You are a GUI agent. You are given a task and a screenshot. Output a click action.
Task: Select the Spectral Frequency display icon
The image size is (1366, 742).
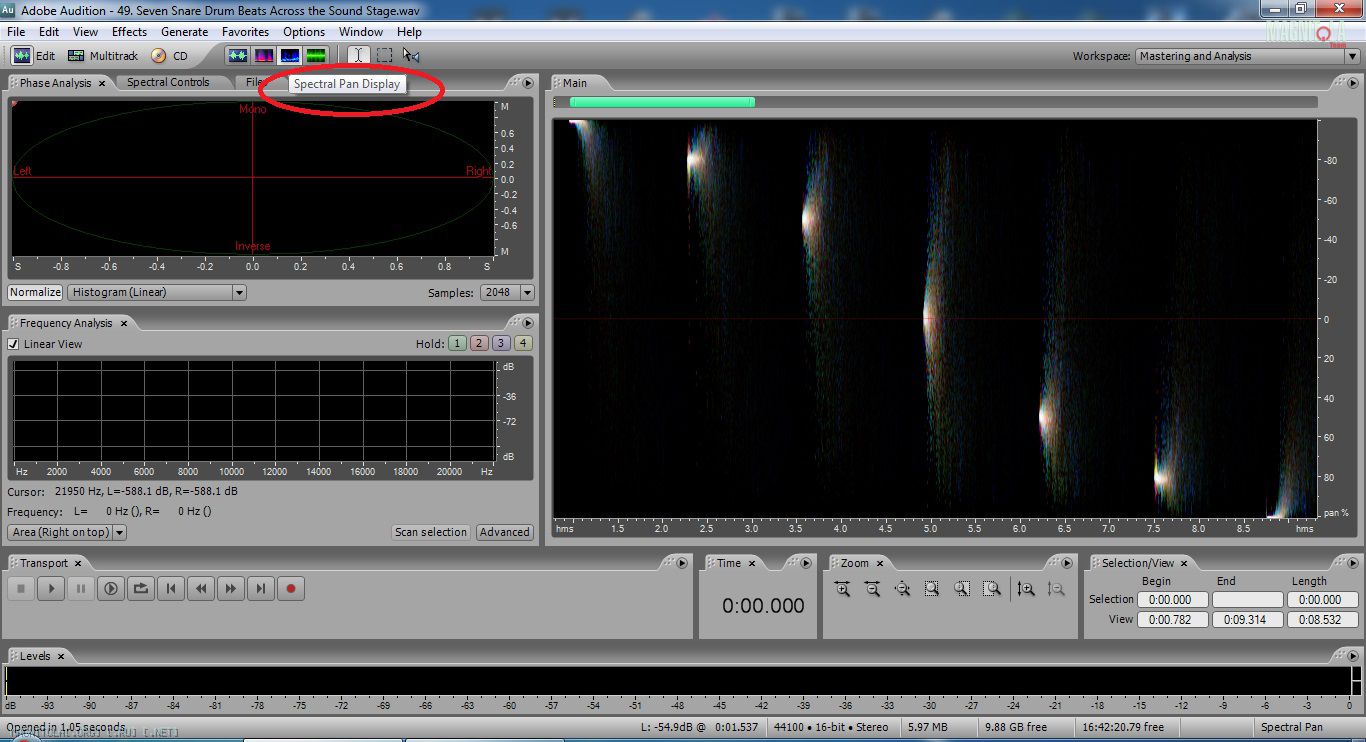(x=264, y=56)
